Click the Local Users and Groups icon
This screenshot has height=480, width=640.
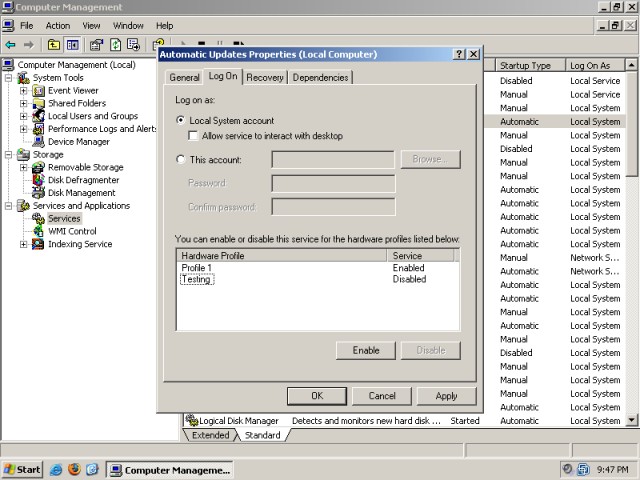pyautogui.click(x=38, y=116)
